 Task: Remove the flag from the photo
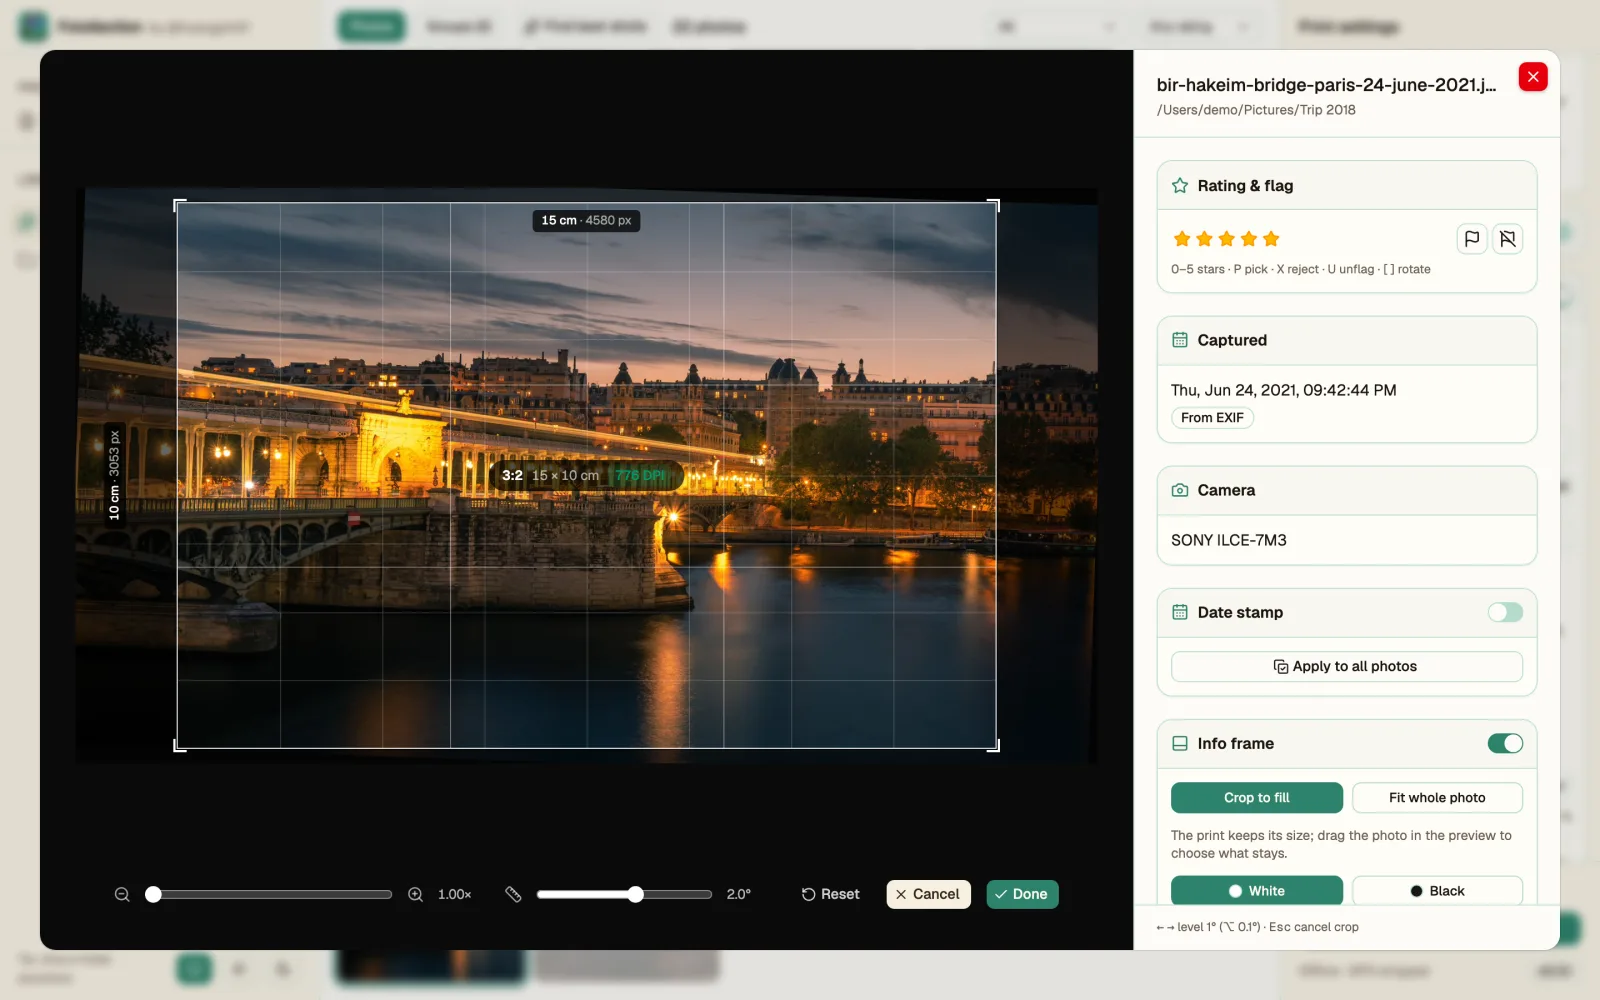coord(1507,239)
